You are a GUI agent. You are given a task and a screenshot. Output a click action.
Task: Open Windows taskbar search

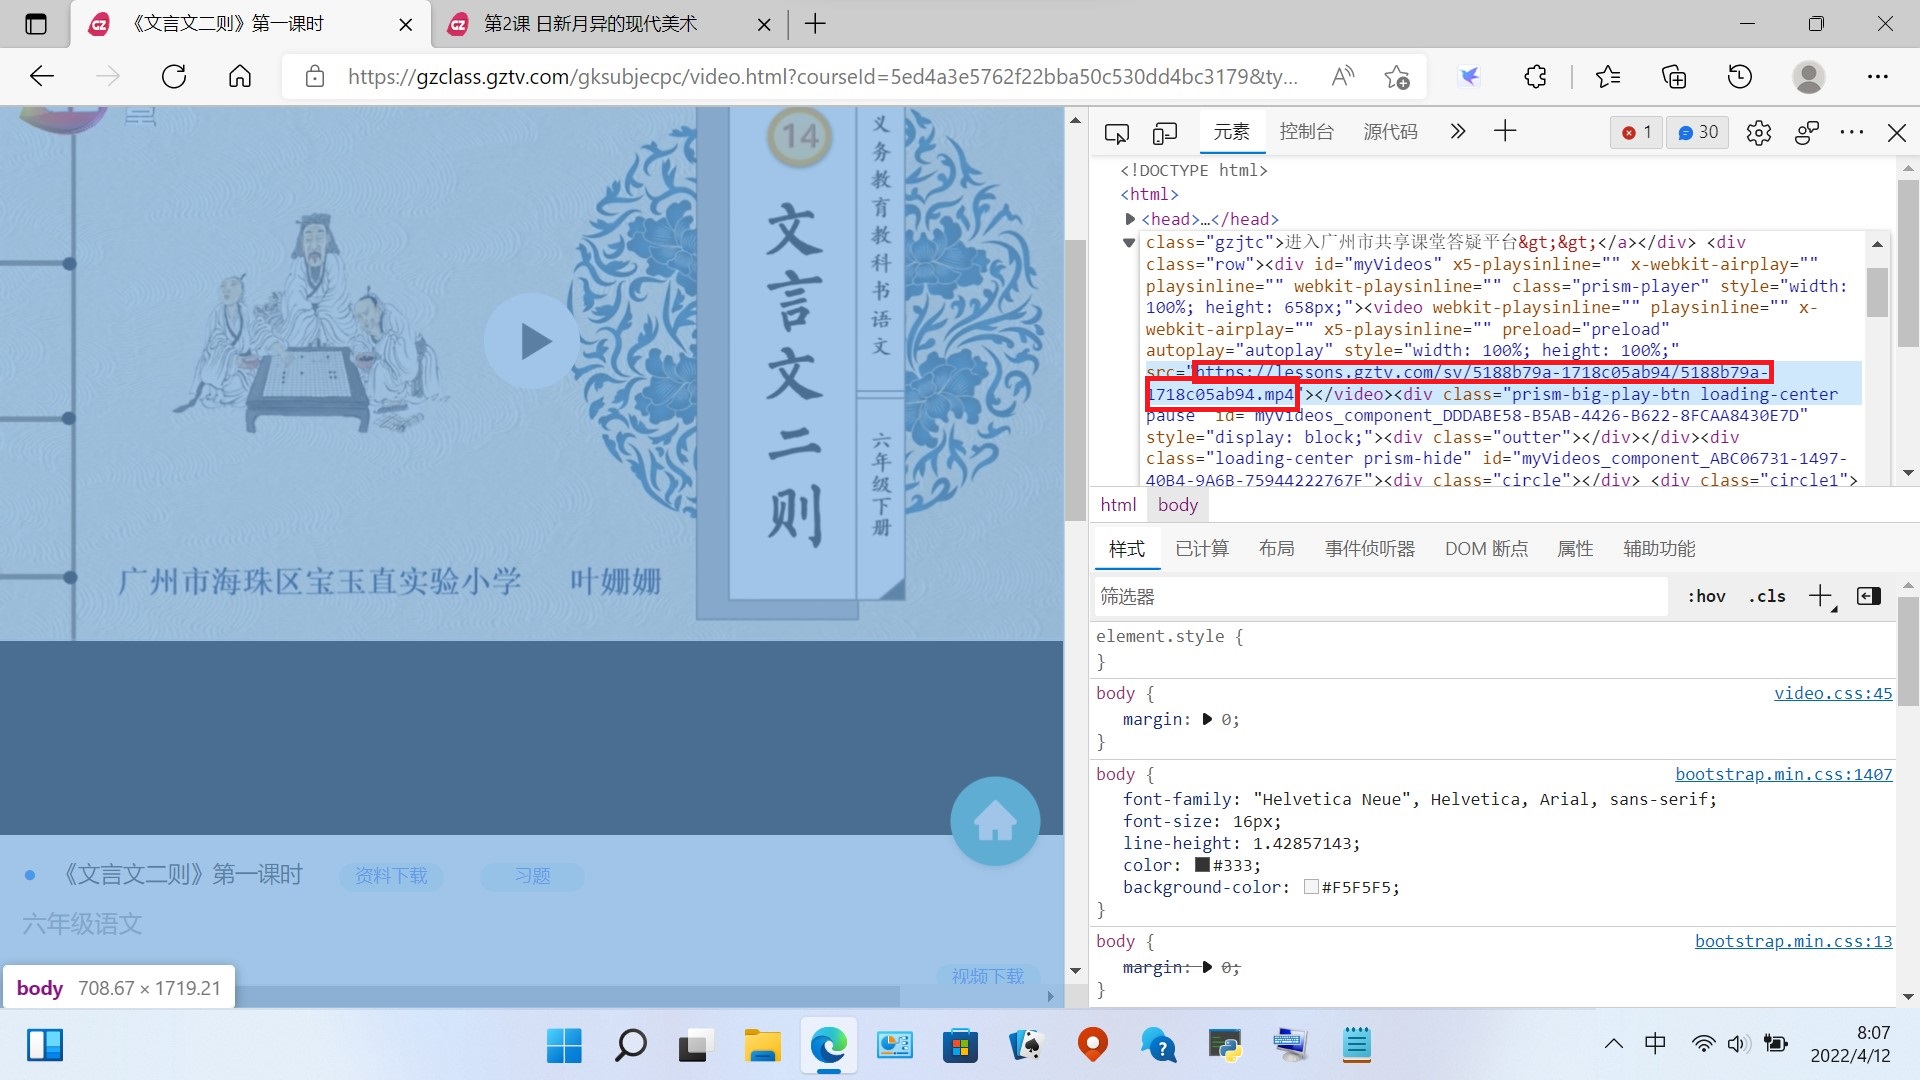pos(630,1046)
